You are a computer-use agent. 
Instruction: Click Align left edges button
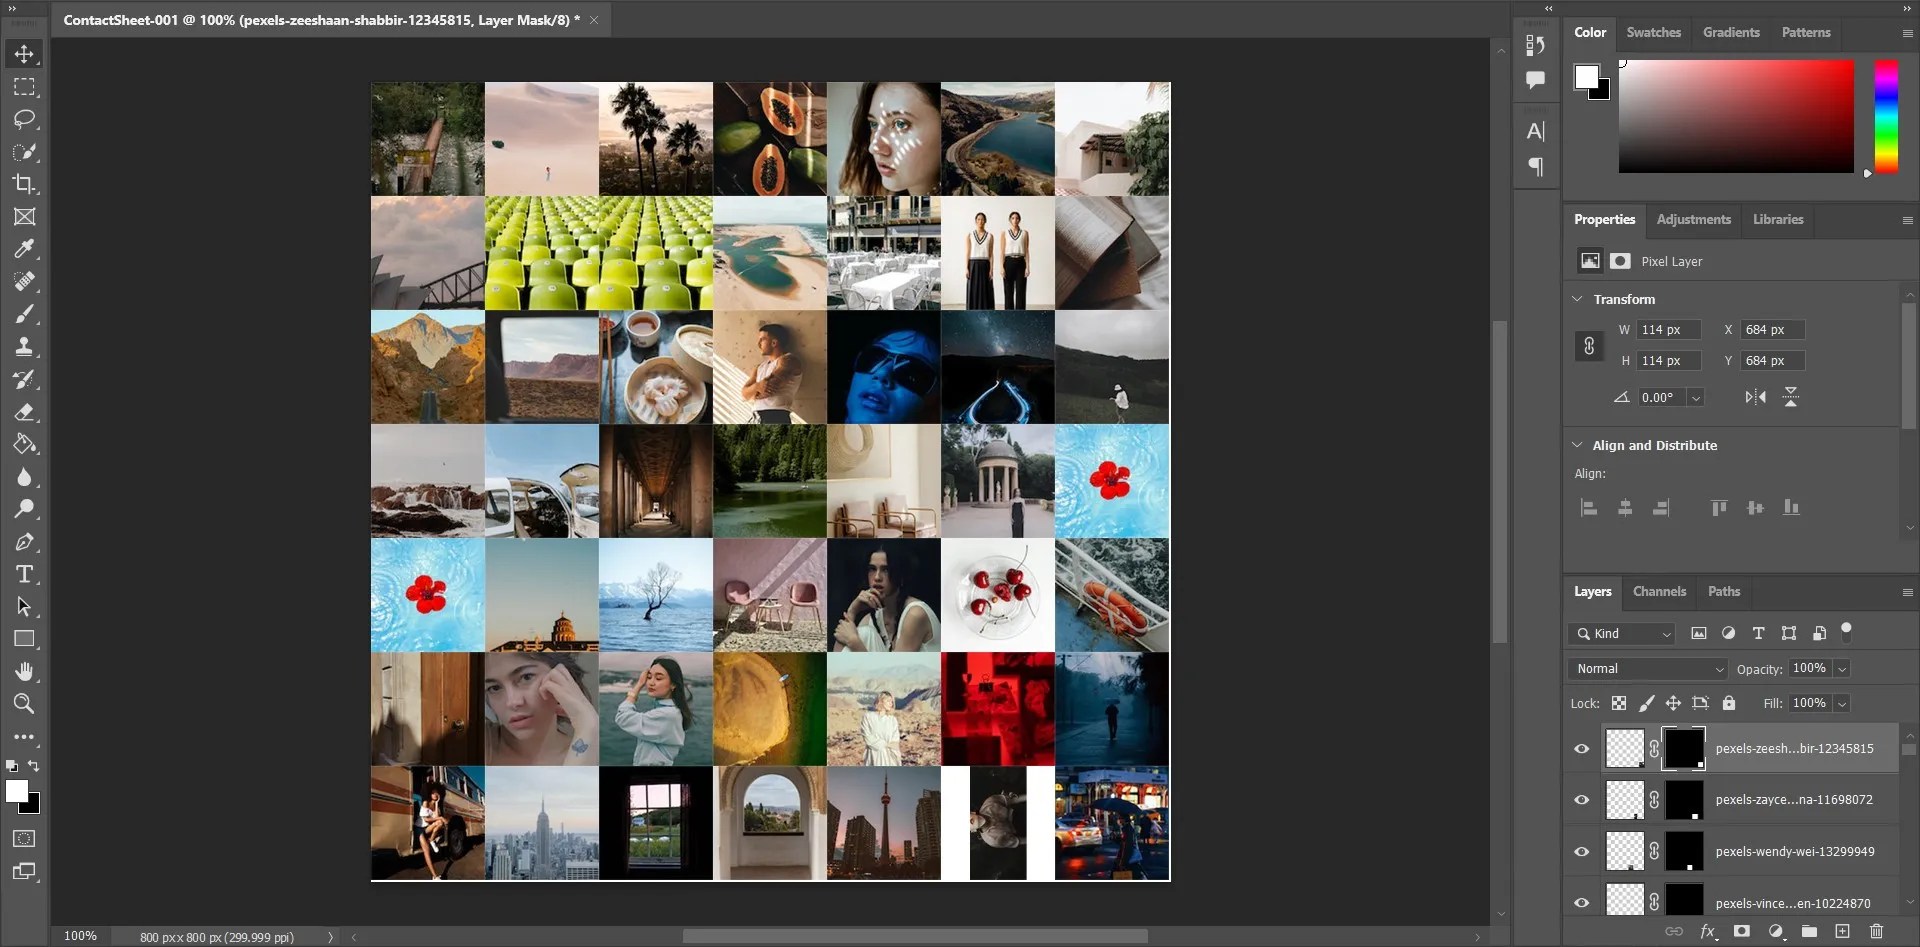1588,508
